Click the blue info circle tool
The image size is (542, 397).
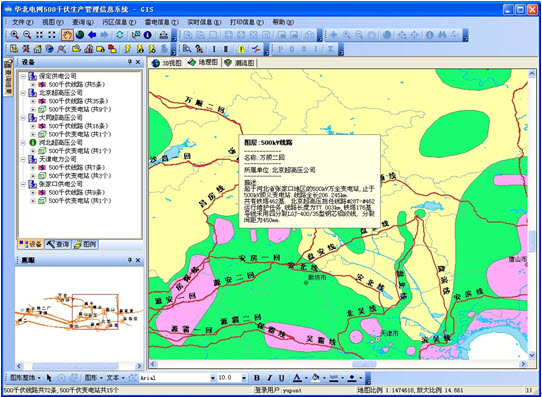tap(148, 35)
